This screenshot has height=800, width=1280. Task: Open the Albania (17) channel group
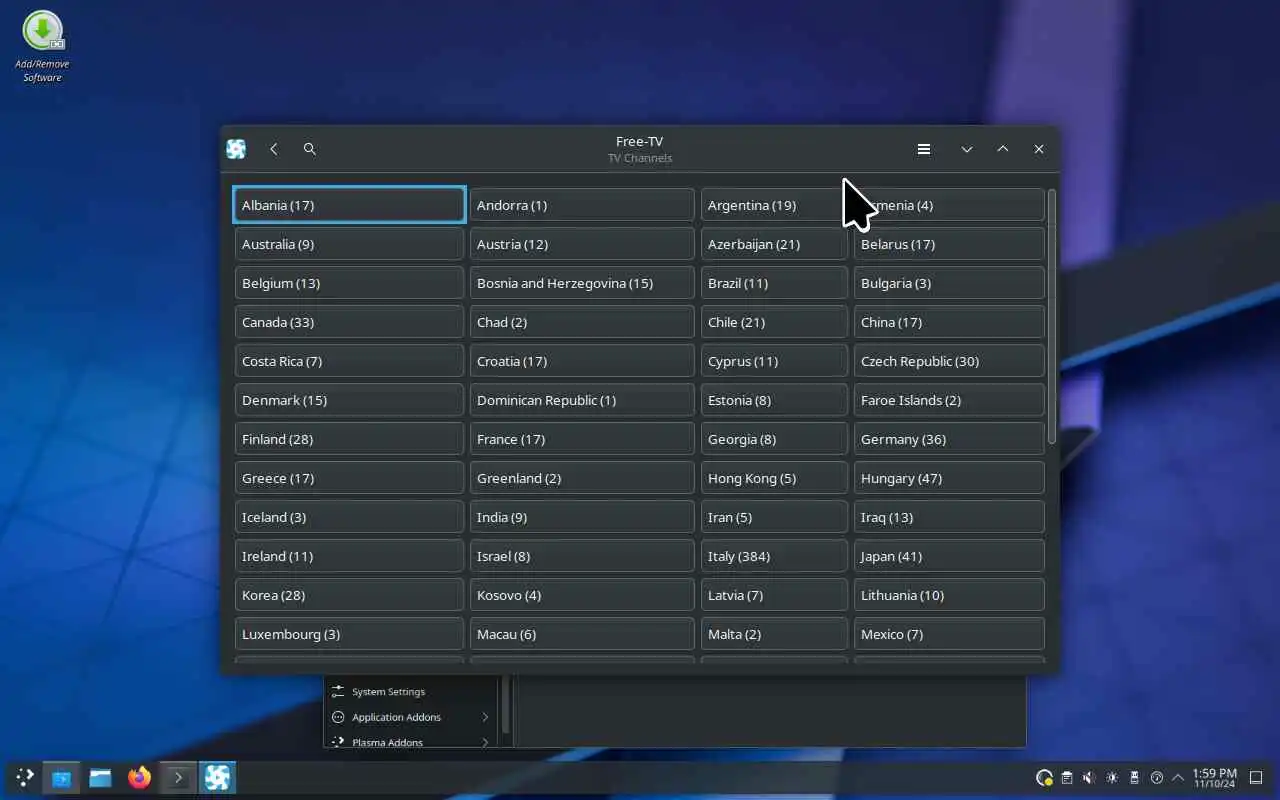(349, 205)
